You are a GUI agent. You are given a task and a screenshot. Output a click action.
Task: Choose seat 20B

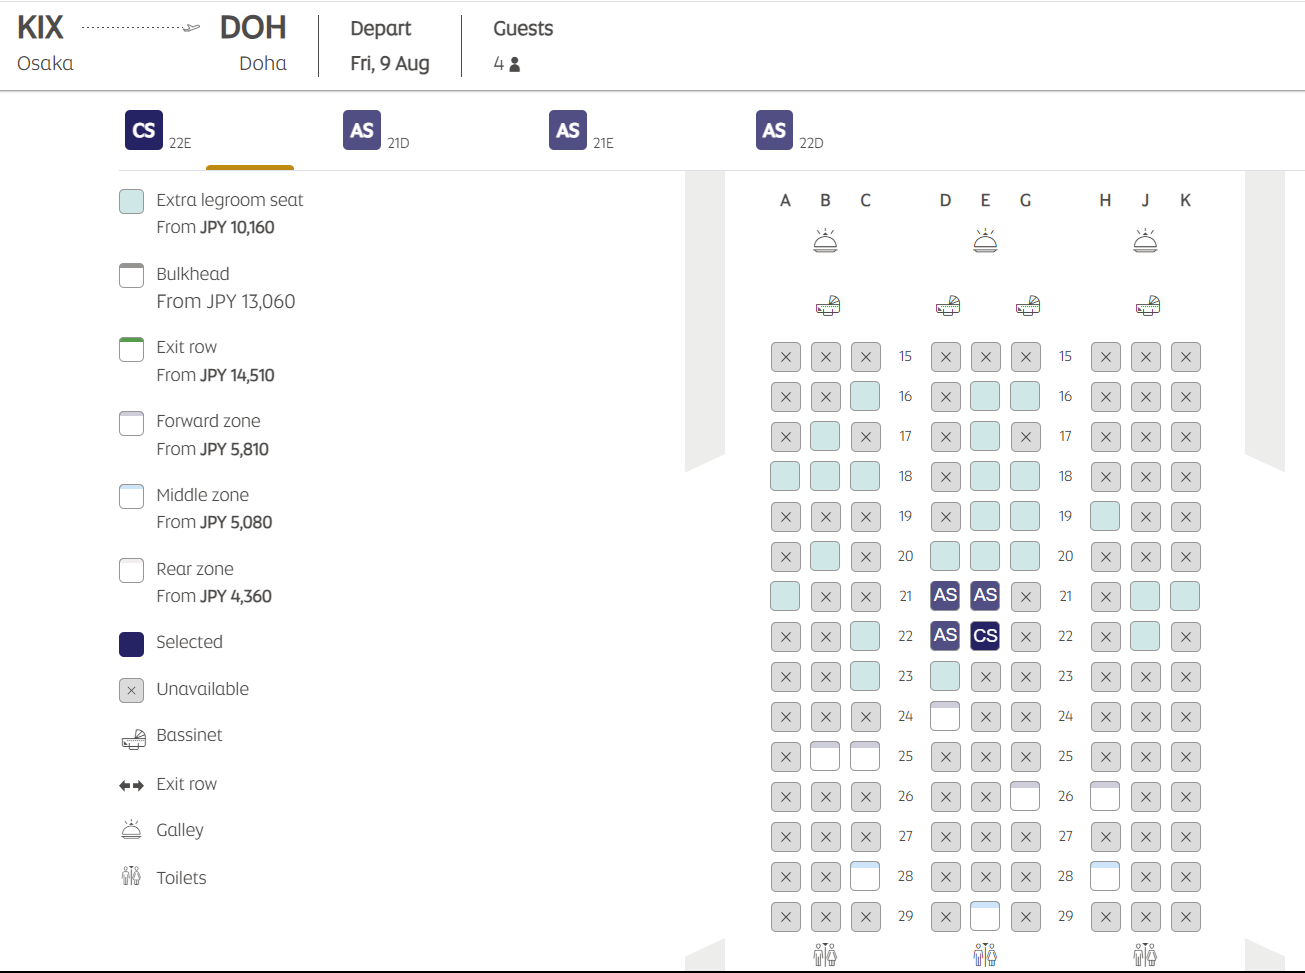click(825, 556)
